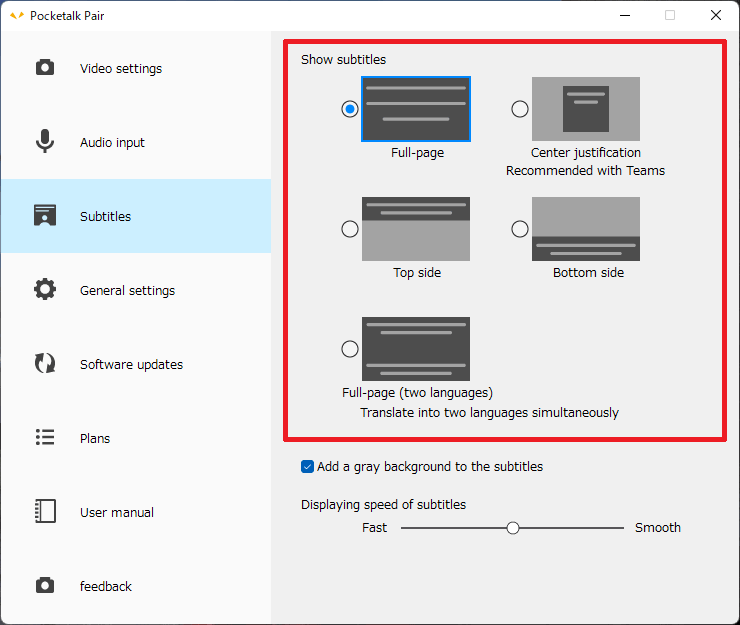Click the Subtitles sidebar icon
This screenshot has width=740, height=625.
pyautogui.click(x=45, y=216)
